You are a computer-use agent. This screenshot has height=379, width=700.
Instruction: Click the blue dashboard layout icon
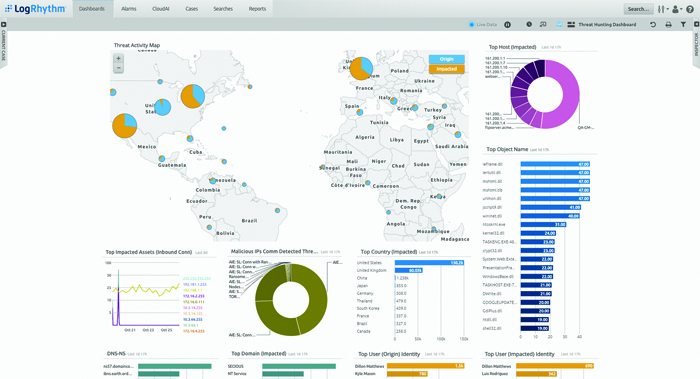coord(559,25)
